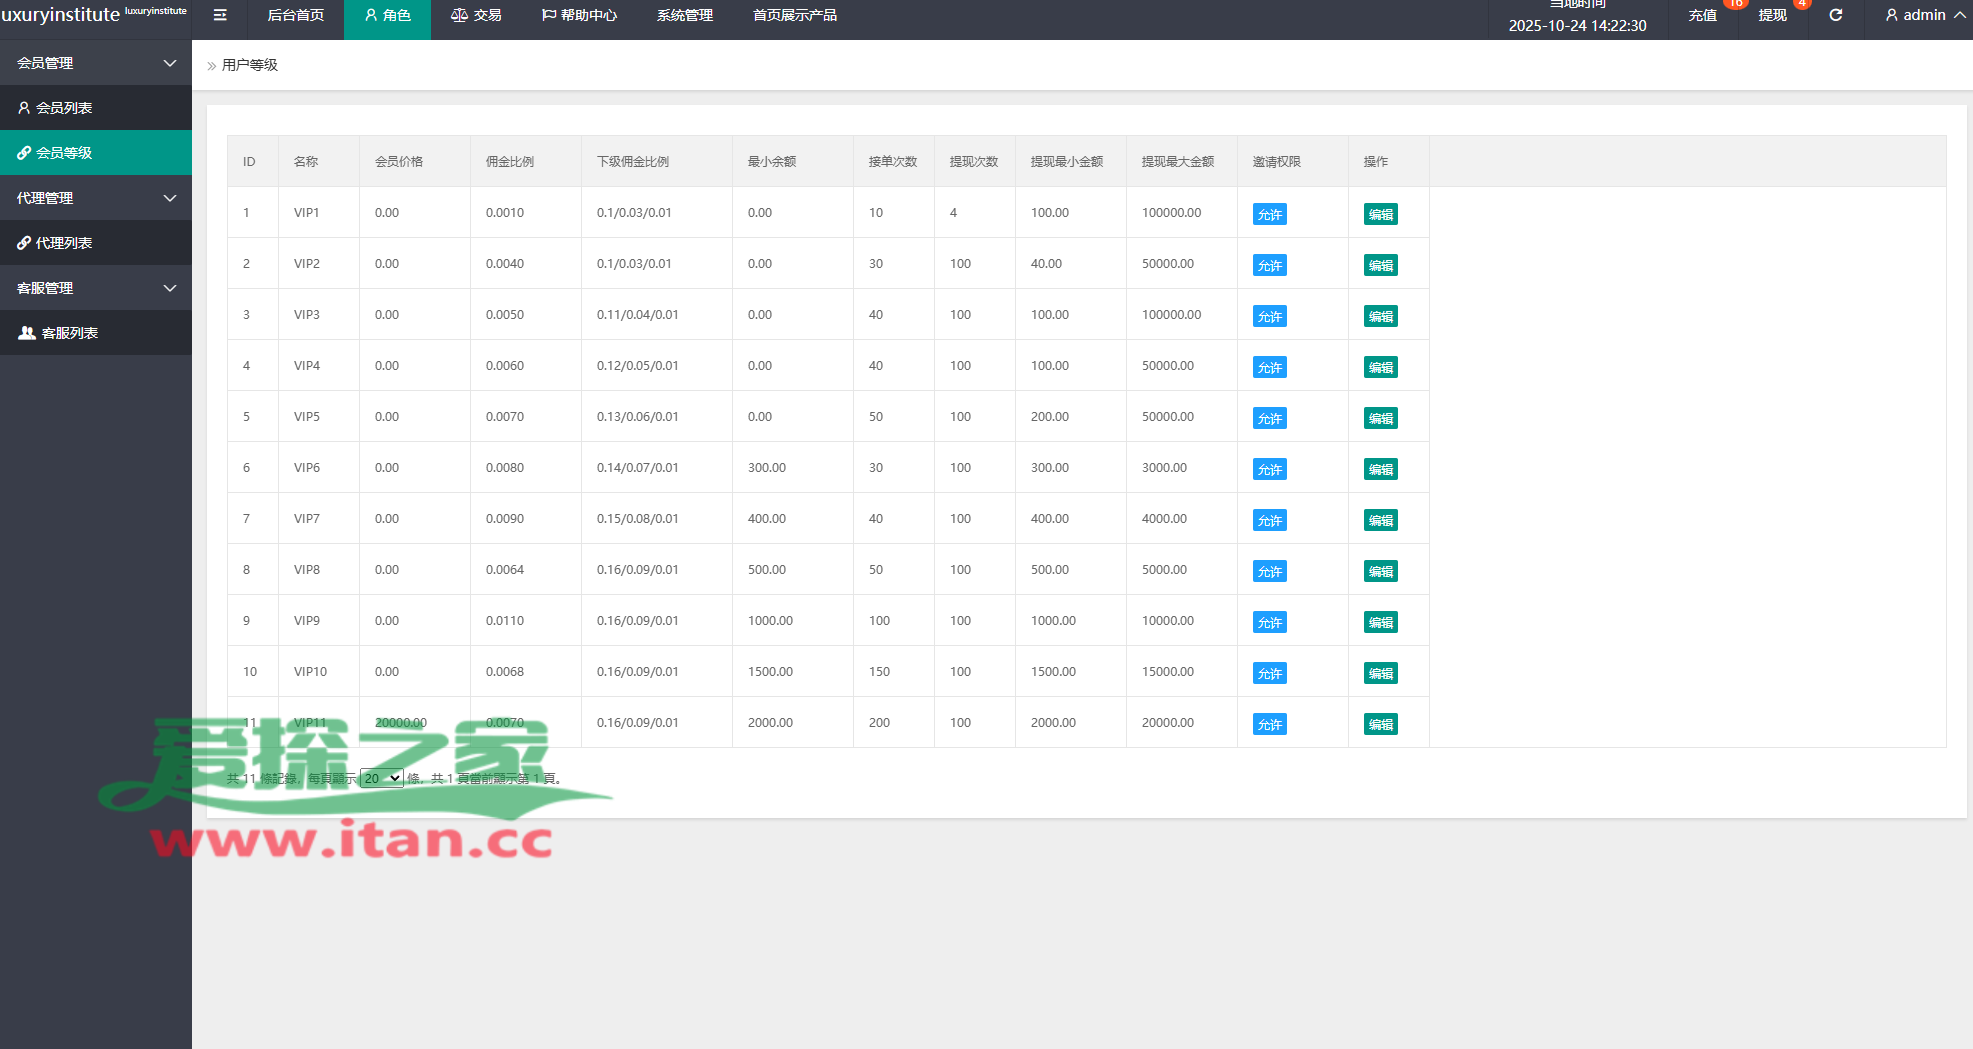
Task: Open the 充值 notifications link
Action: point(1702,15)
